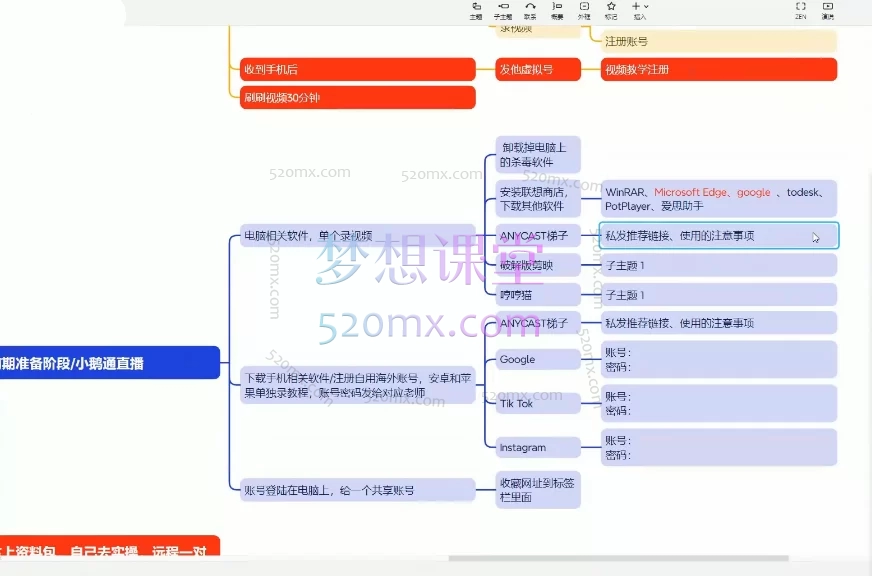Select the 收藏网址到标签栏里面 node
The width and height of the screenshot is (872, 576).
coord(538,489)
